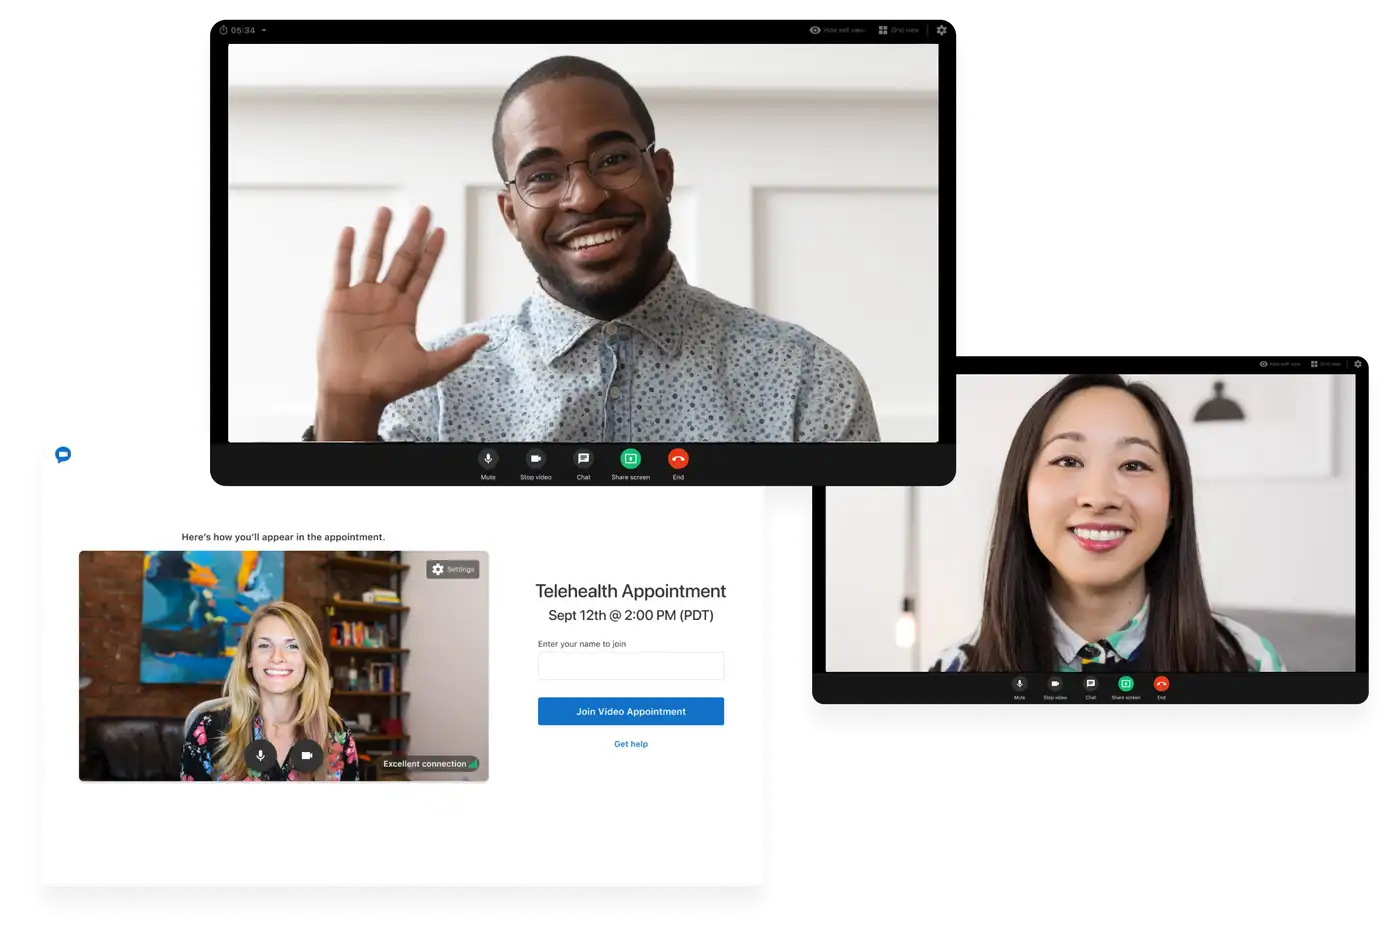The image size is (1400, 926).
Task: Open the Get help link
Action: [631, 744]
